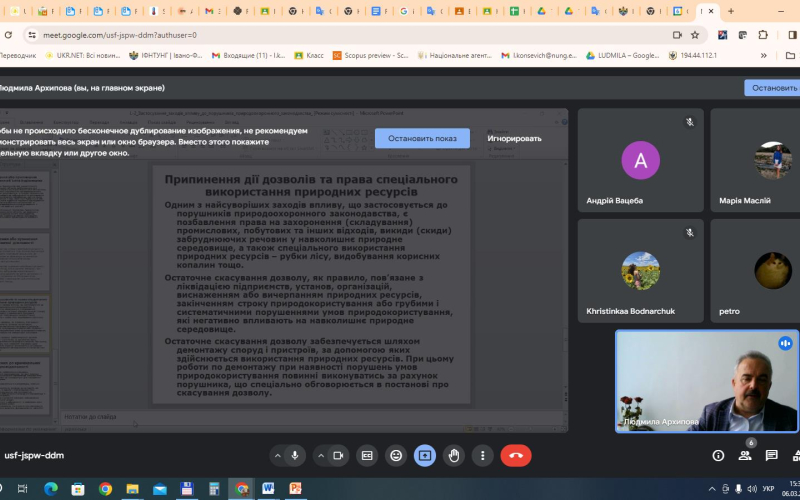The width and height of the screenshot is (800, 500).
Task: Open Task View on the taskbar
Action: coord(22,489)
